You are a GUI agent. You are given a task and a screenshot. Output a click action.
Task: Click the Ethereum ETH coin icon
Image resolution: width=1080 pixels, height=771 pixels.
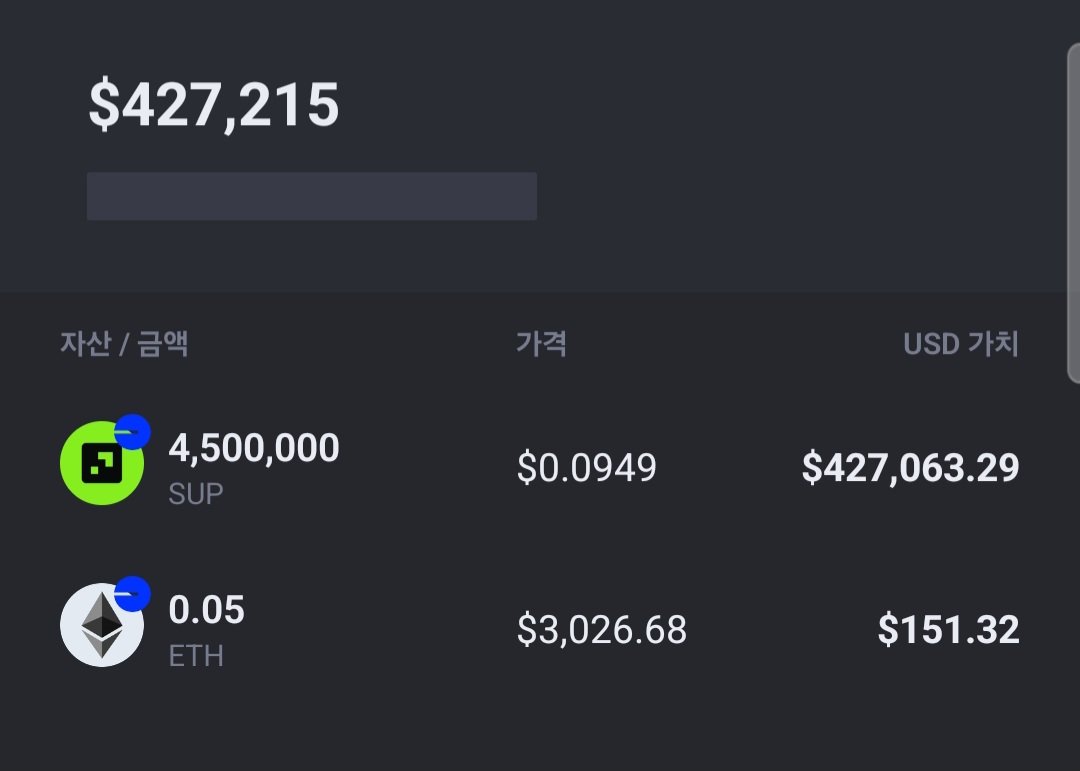(102, 625)
